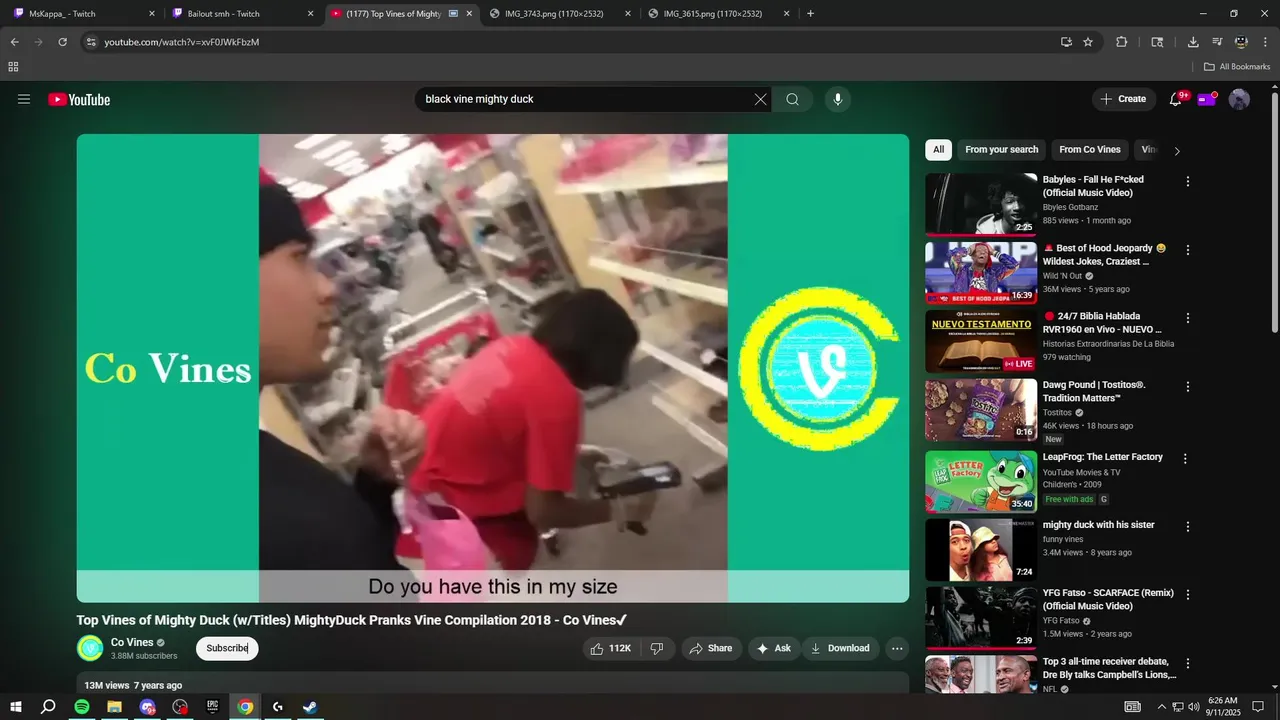The image size is (1280, 720).
Task: Switch to Bailout smh Twitch tab
Action: [x=243, y=14]
